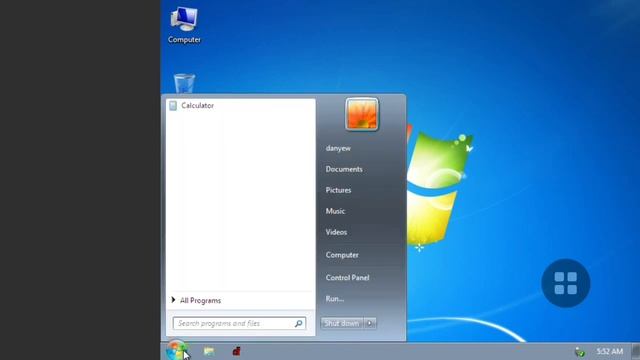This screenshot has width=640, height=360.
Task: Open Windows Explorer from the taskbar
Action: [x=209, y=351]
